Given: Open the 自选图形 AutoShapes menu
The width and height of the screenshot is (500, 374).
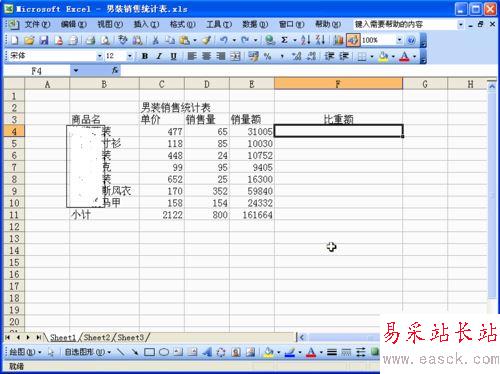Looking at the screenshot, I should [88, 352].
